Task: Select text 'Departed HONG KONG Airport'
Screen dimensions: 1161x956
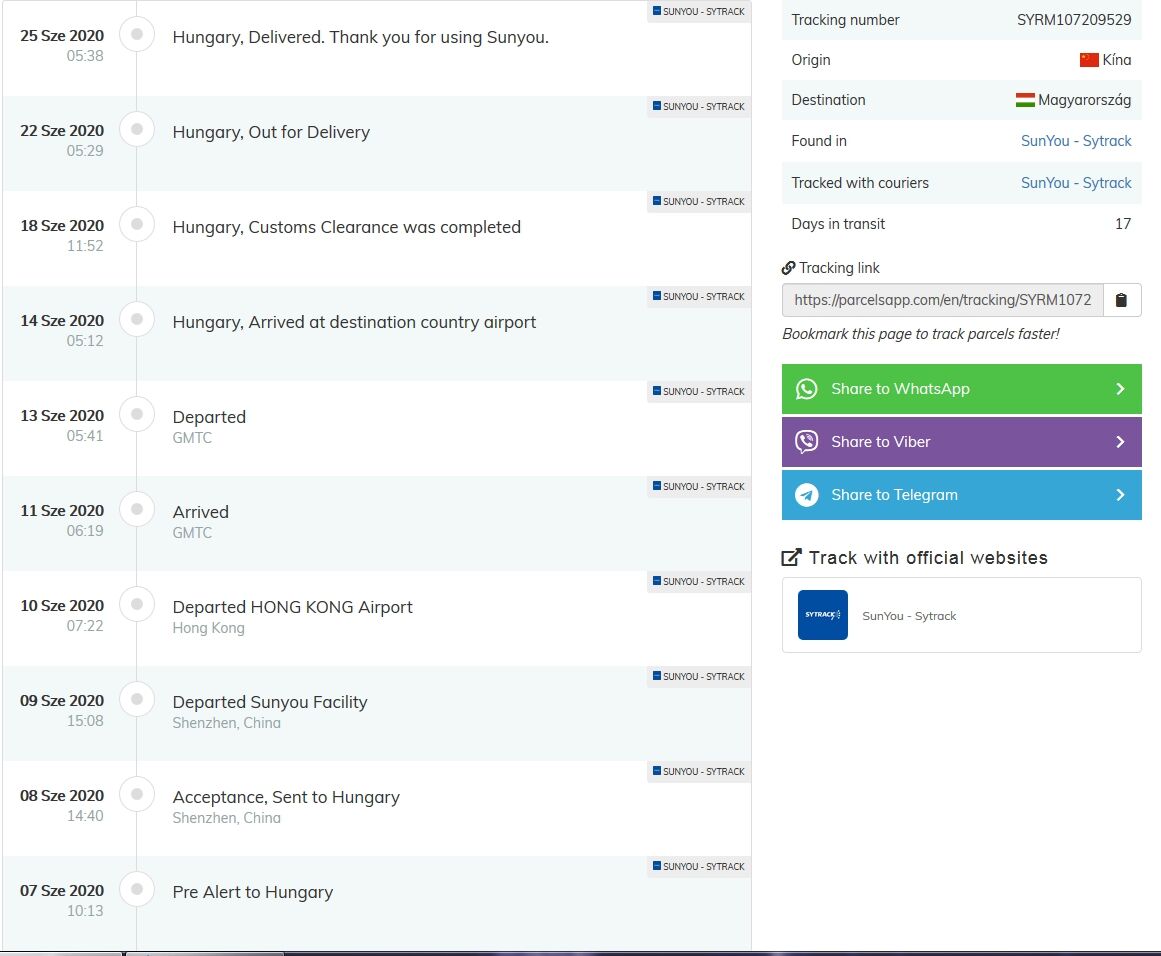Action: (292, 607)
